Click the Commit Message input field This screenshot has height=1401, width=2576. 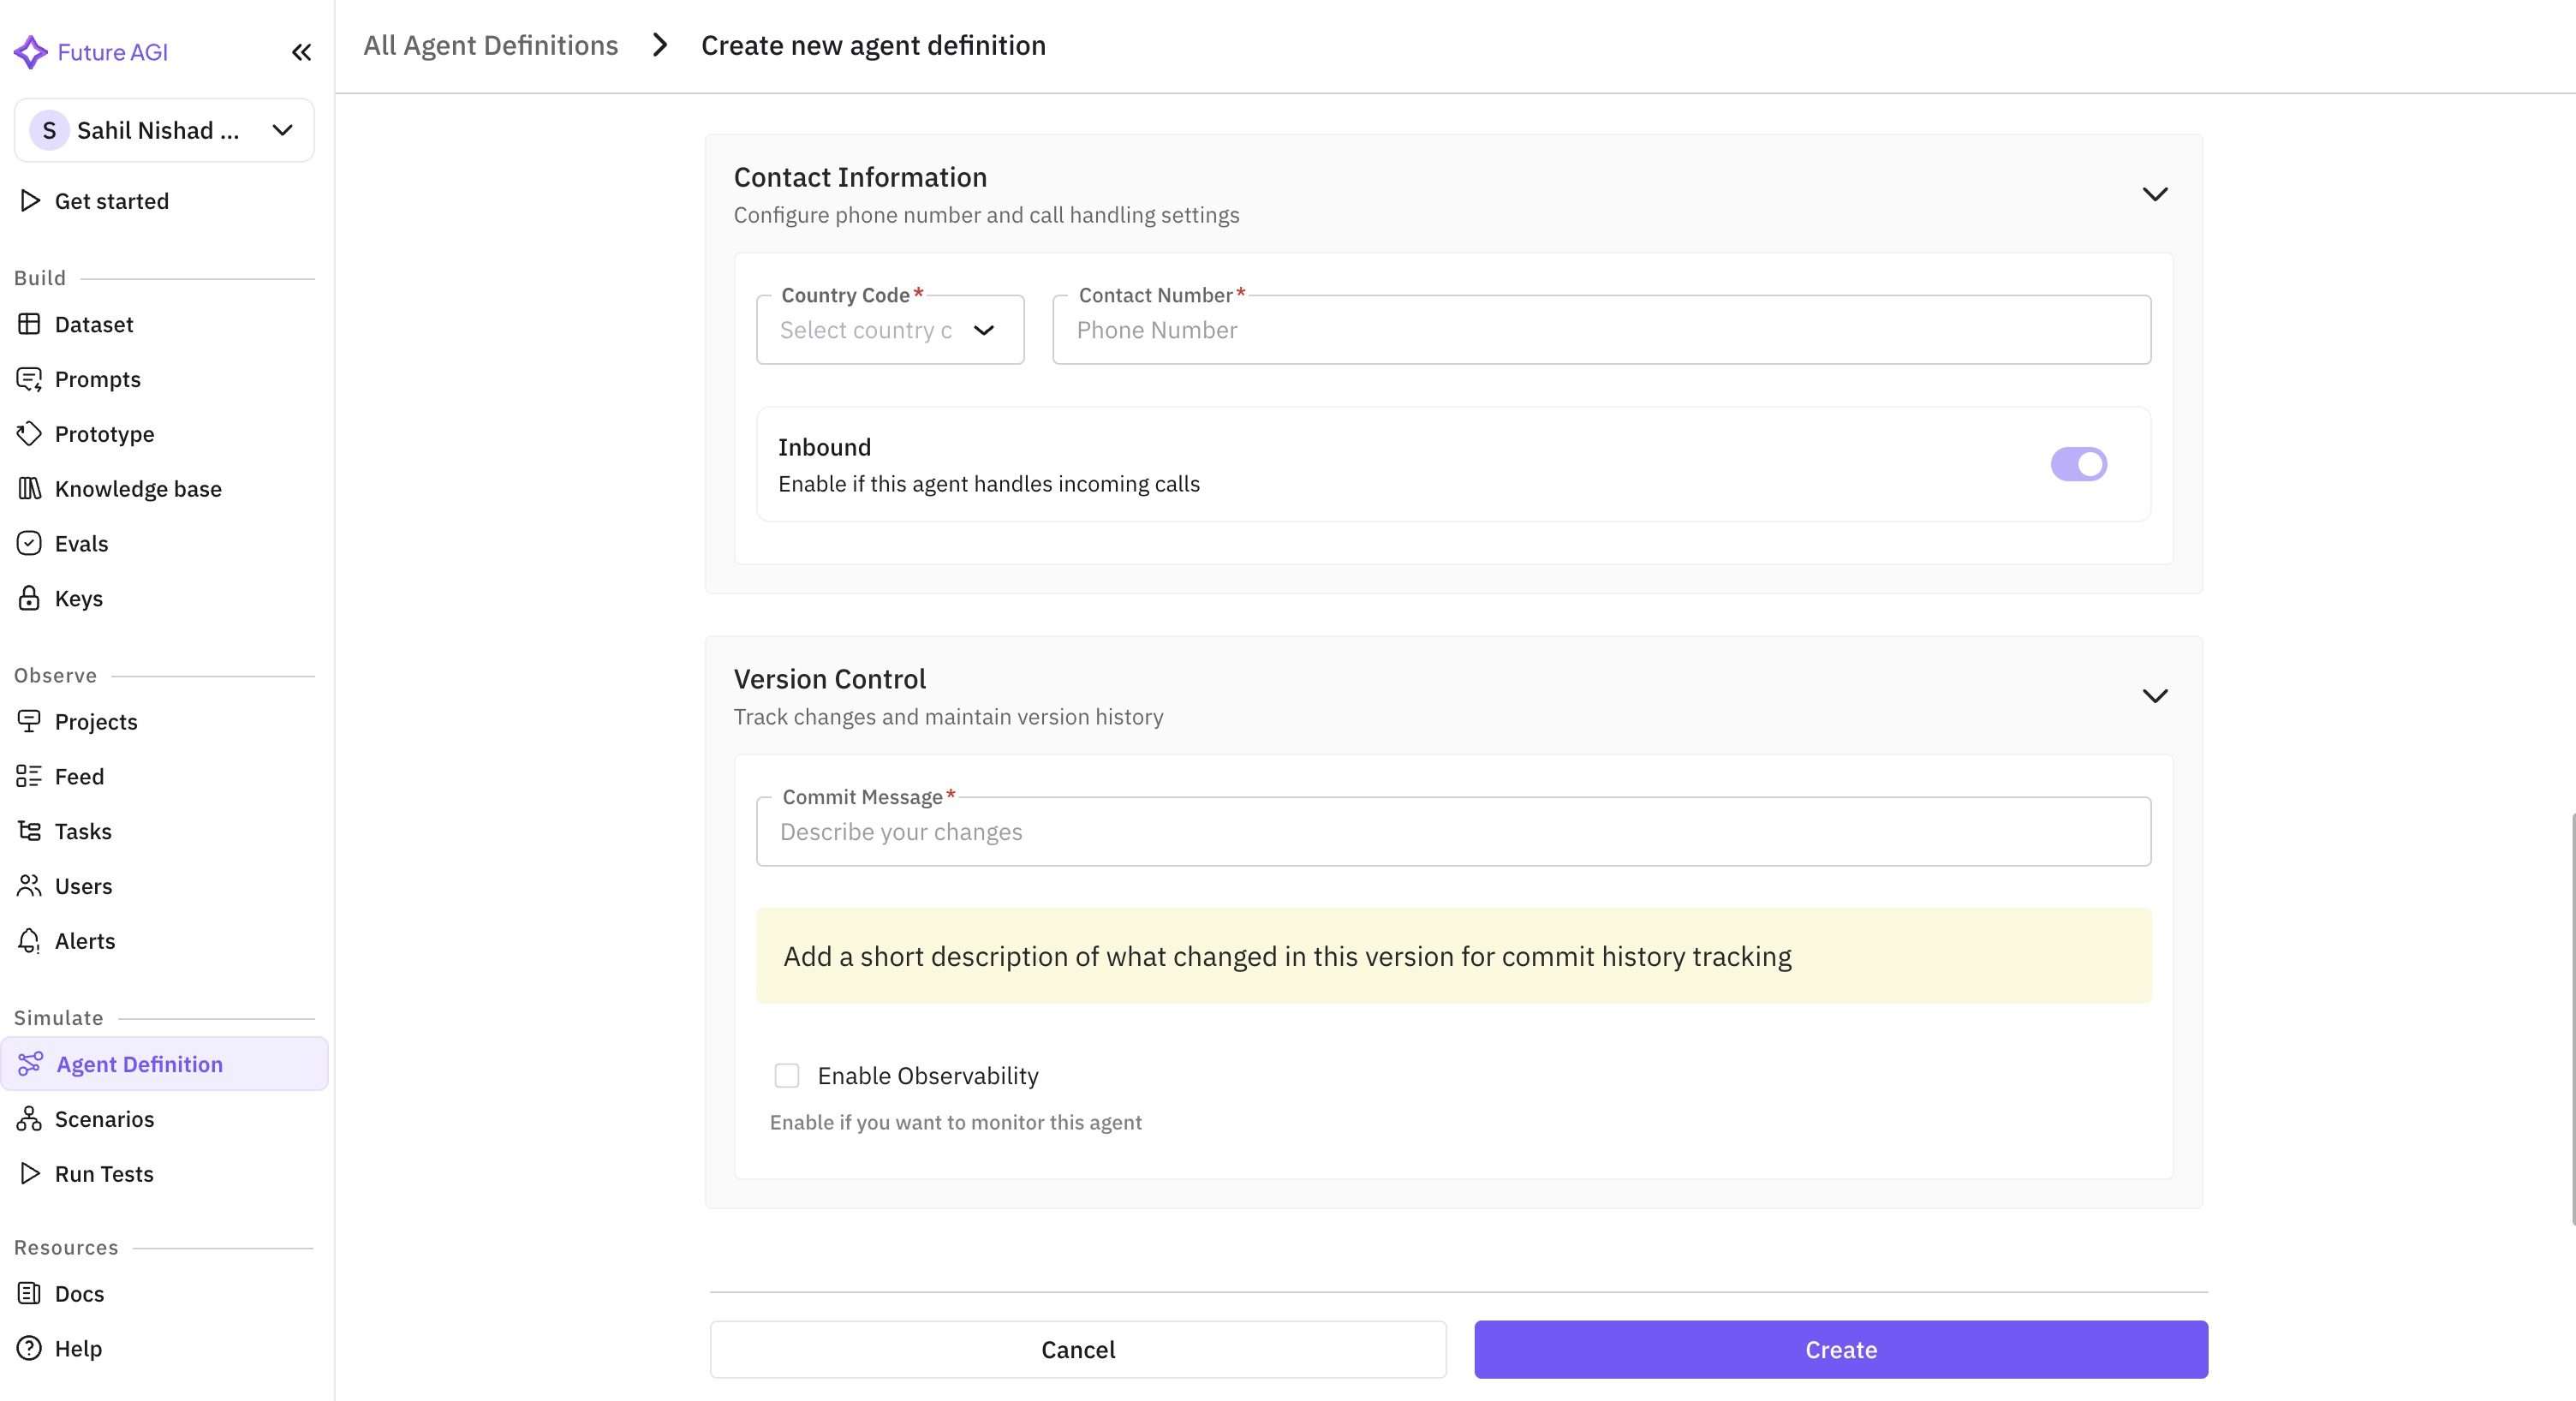[x=1452, y=832]
